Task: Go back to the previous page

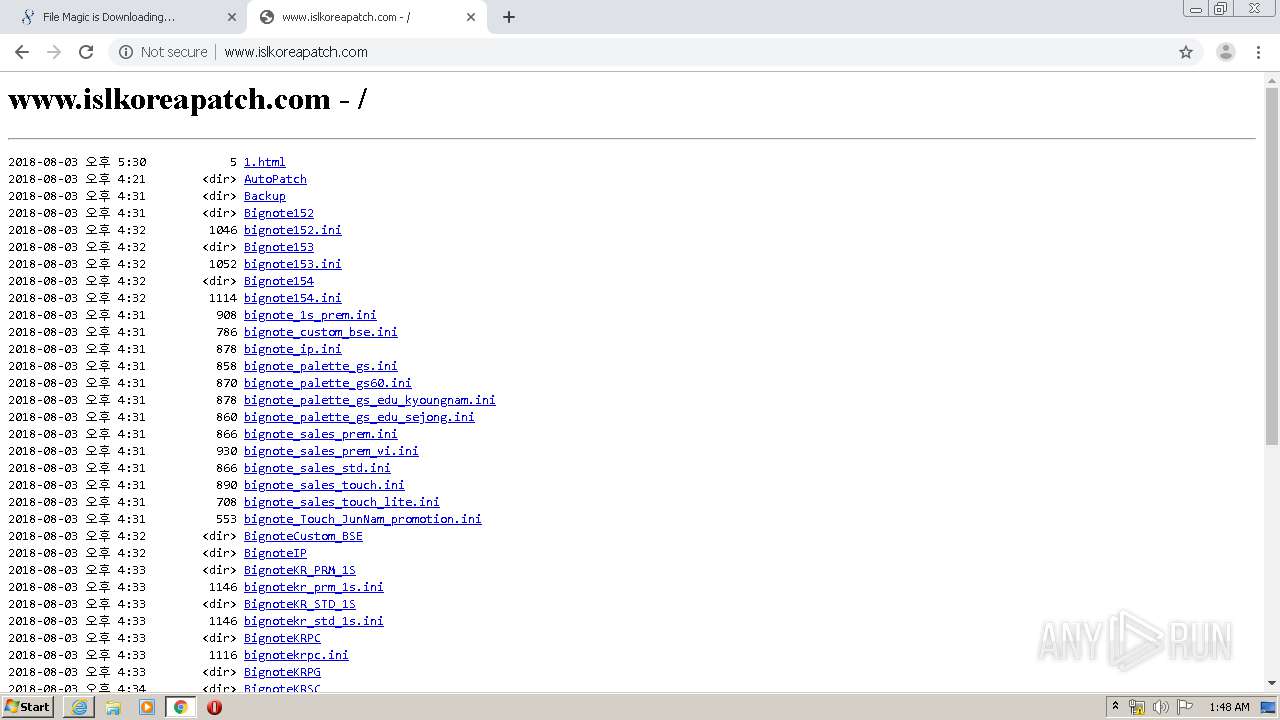Action: tap(22, 52)
